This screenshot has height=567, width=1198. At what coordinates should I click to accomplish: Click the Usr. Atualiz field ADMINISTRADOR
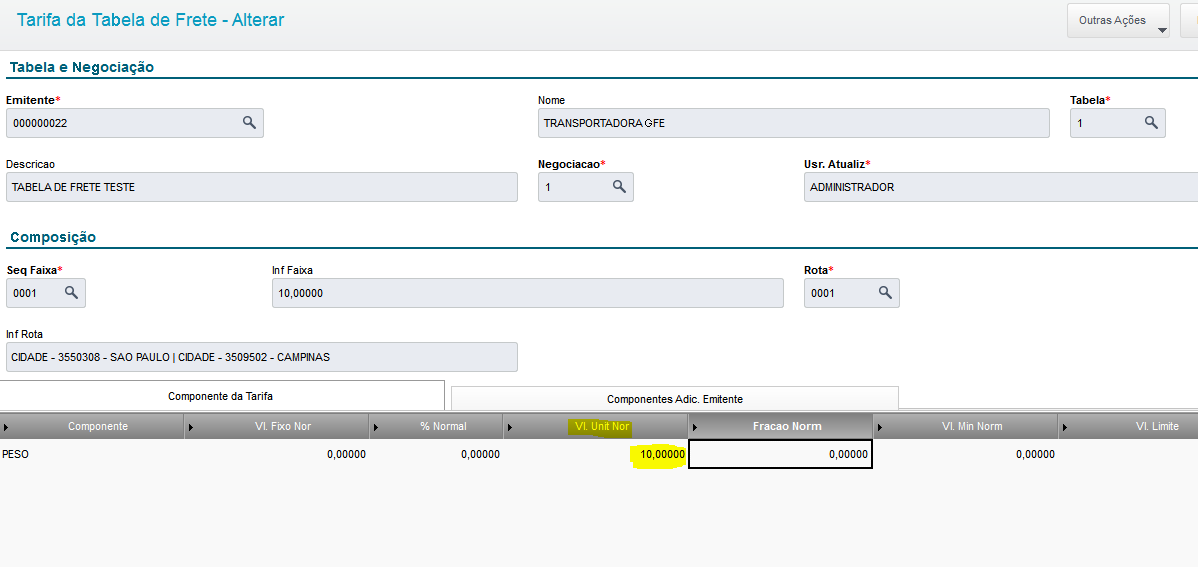1001,187
